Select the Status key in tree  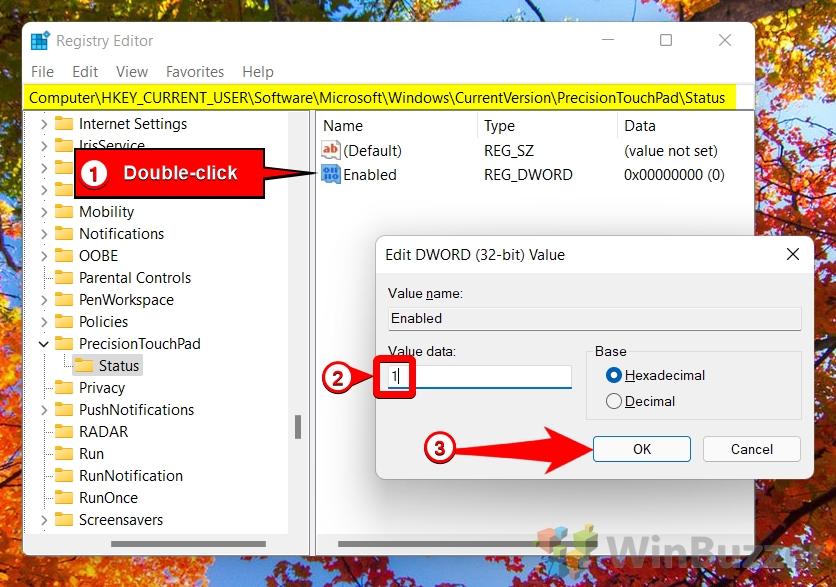point(118,366)
